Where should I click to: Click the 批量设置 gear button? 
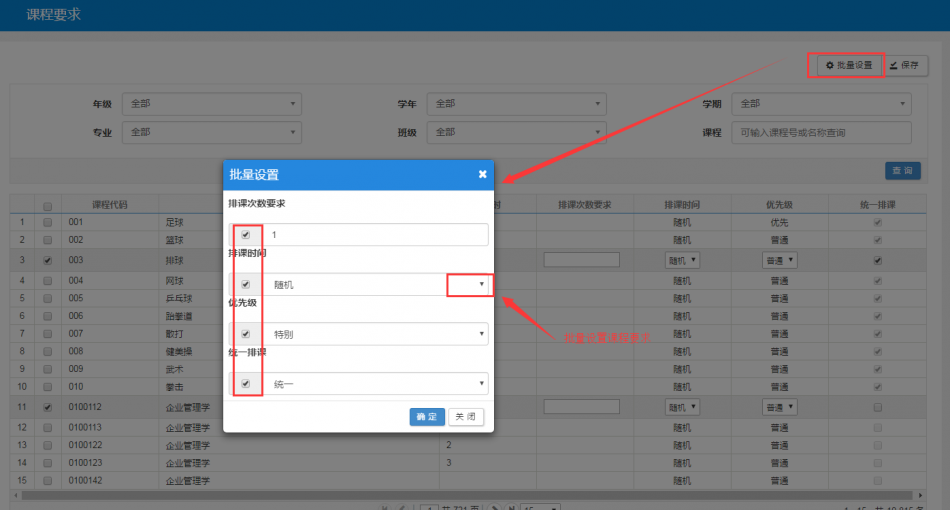(848, 65)
